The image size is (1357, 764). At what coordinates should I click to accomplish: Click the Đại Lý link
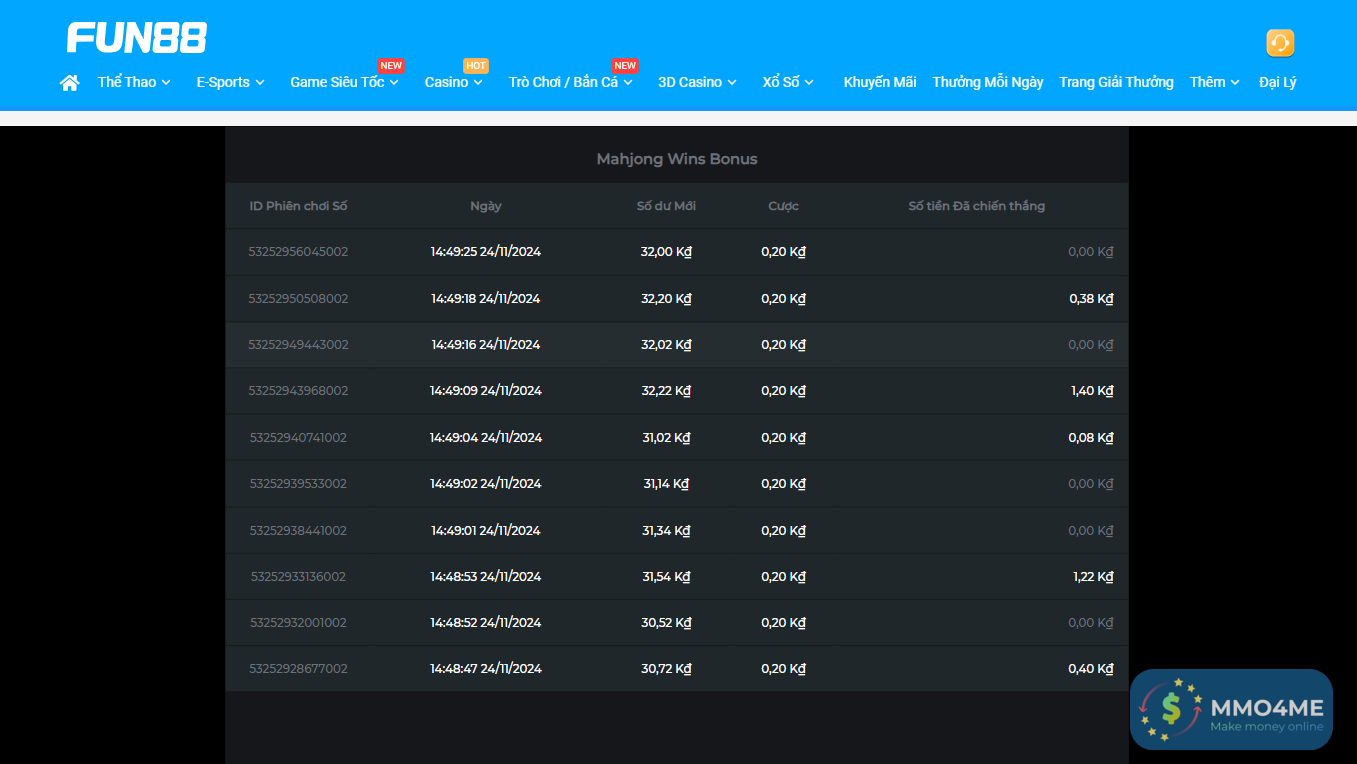(x=1277, y=82)
